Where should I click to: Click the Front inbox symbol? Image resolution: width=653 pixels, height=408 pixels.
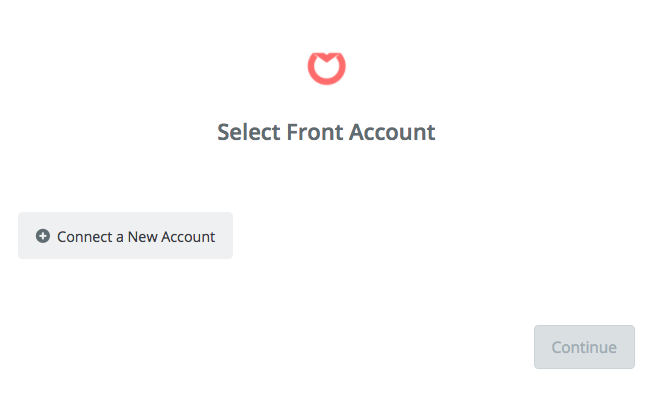tap(326, 68)
